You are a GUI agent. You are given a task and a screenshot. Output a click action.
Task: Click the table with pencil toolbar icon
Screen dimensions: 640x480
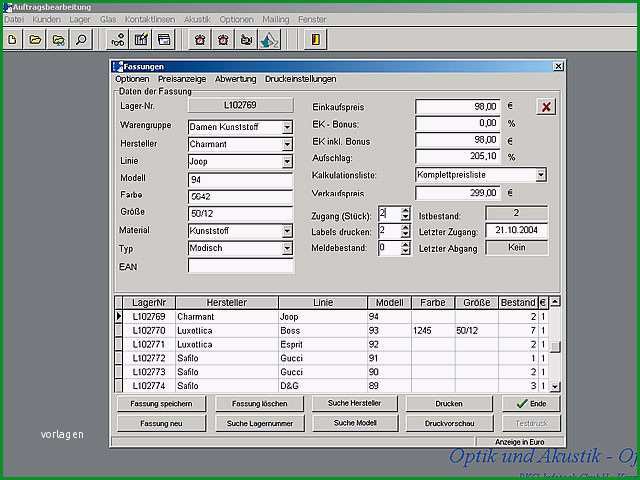141,40
